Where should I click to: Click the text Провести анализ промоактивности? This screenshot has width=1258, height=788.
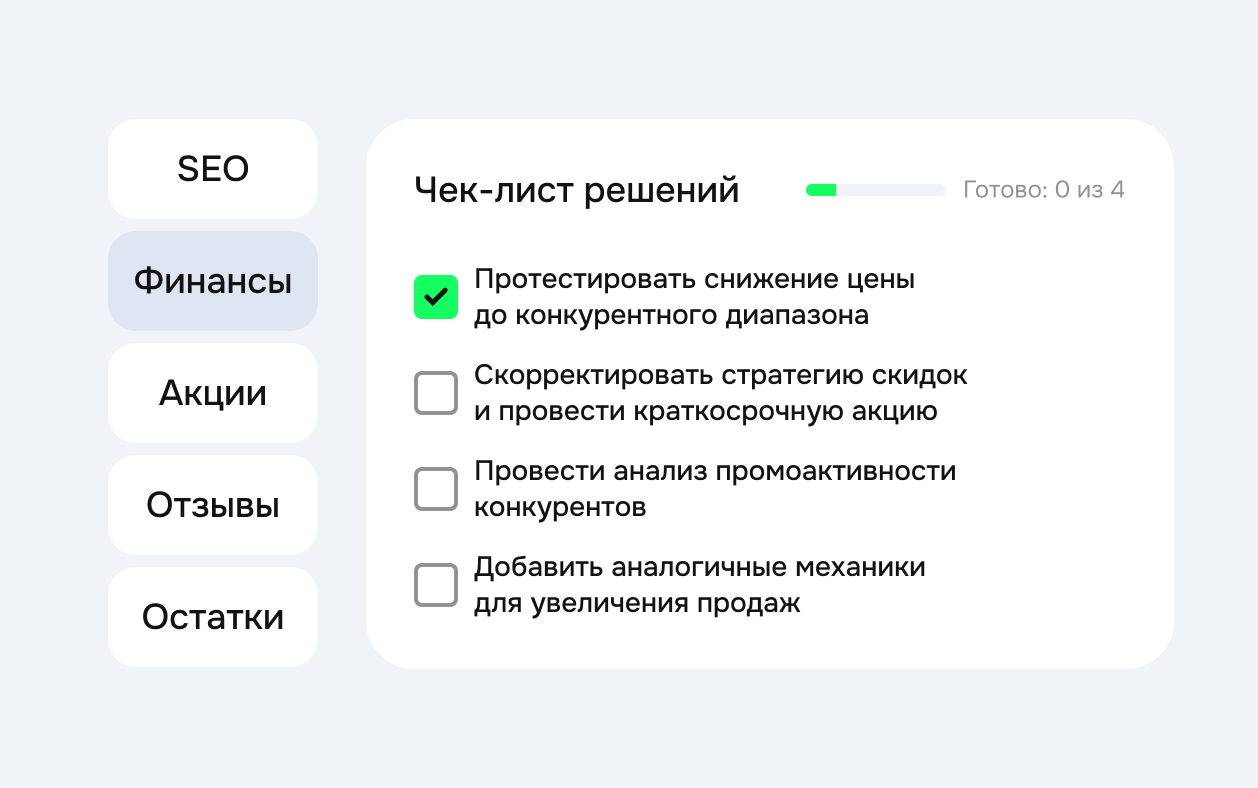click(715, 471)
